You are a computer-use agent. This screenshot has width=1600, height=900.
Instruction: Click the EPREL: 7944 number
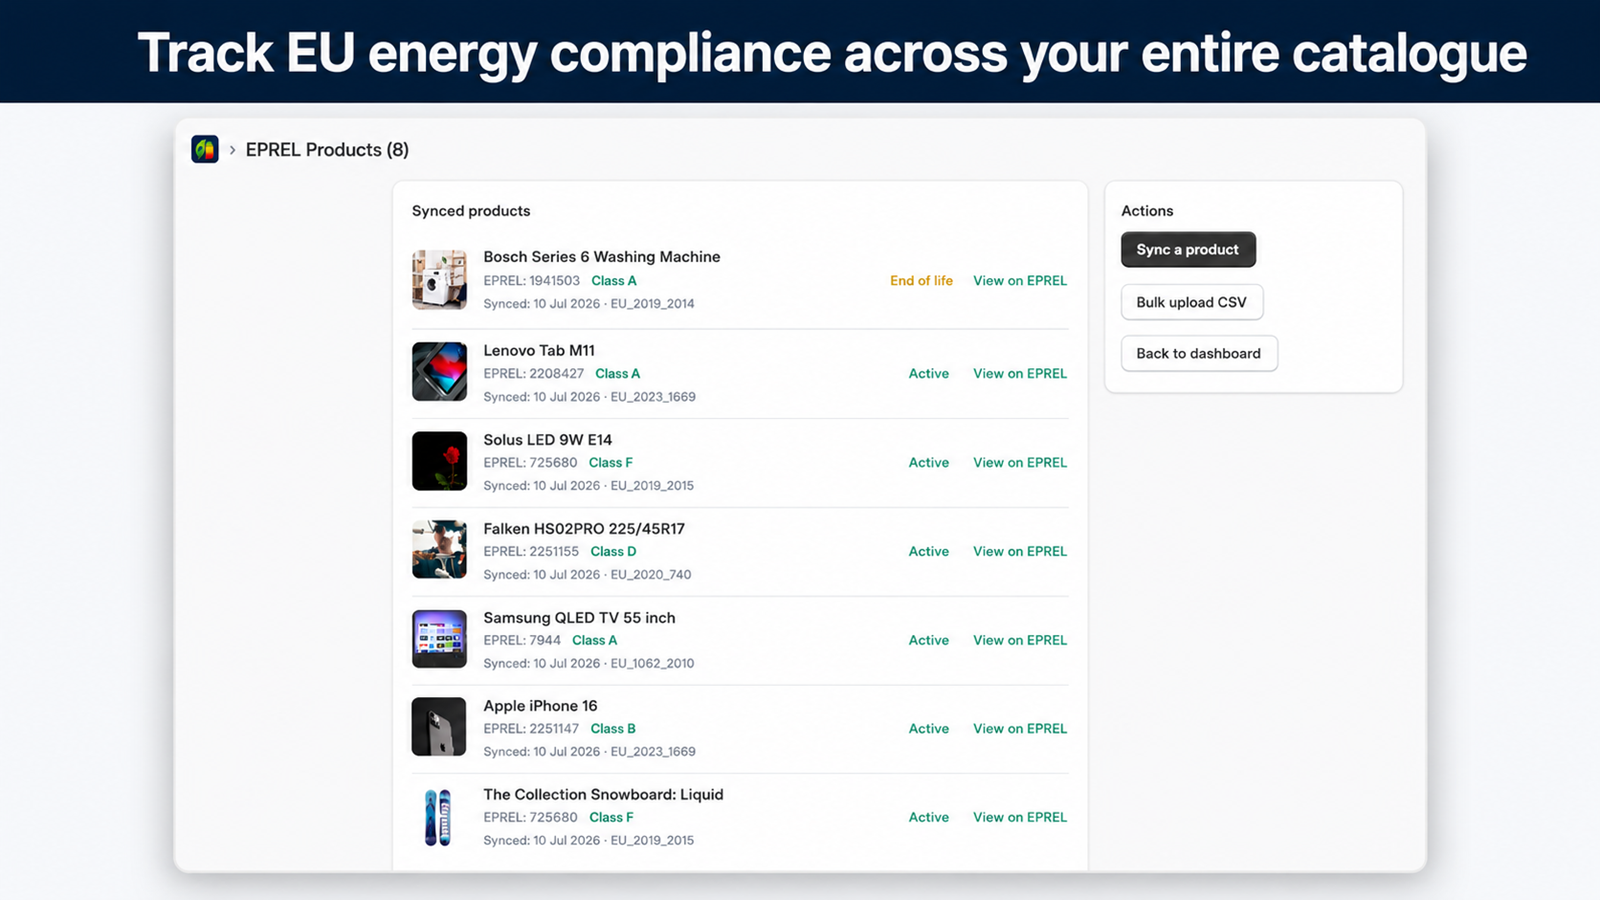(522, 641)
